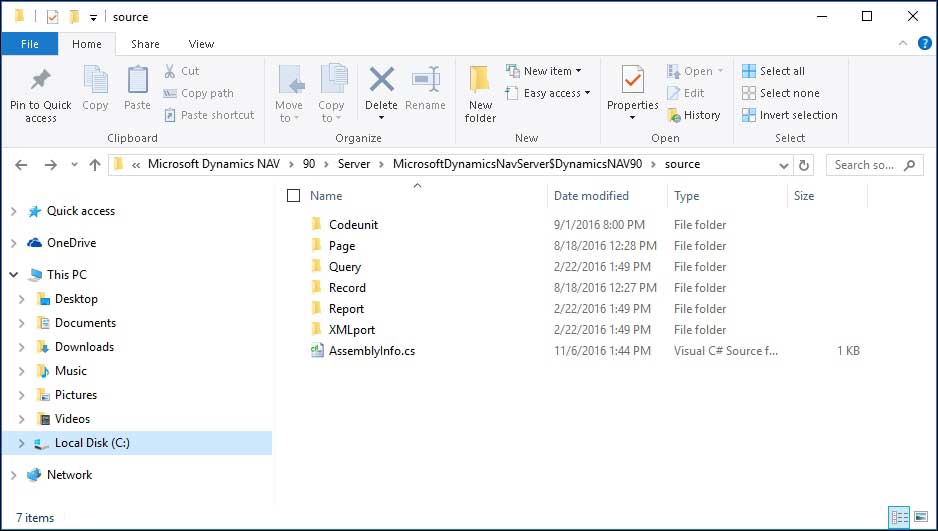The image size is (938, 531).
Task: Click Select none in ribbon
Action: [781, 93]
